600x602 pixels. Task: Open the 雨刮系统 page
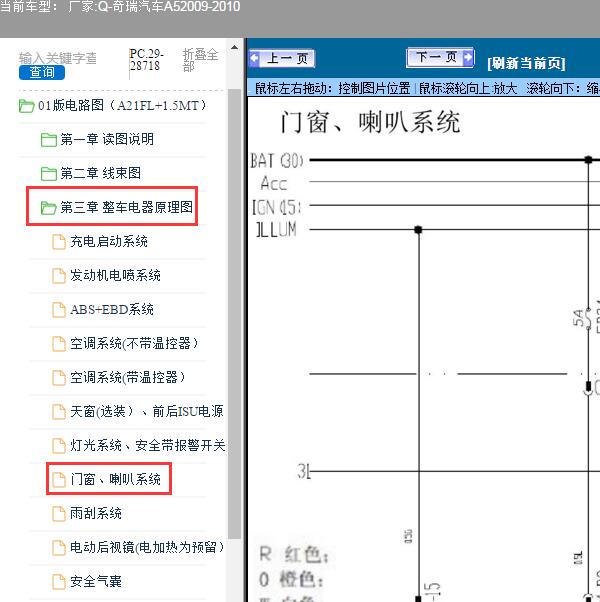tap(96, 513)
